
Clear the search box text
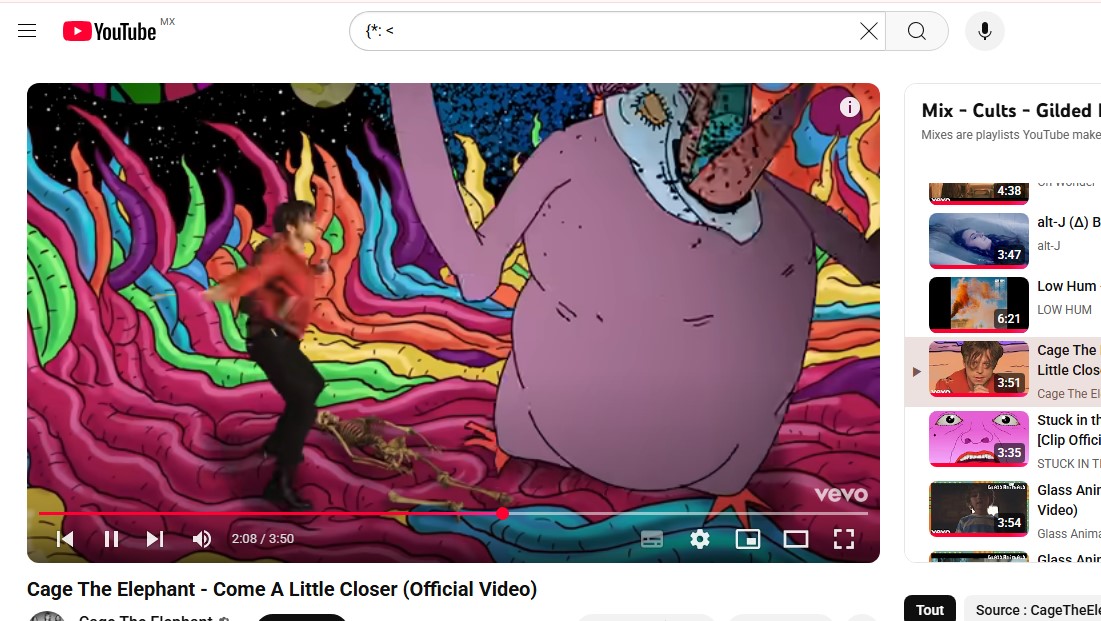point(869,31)
